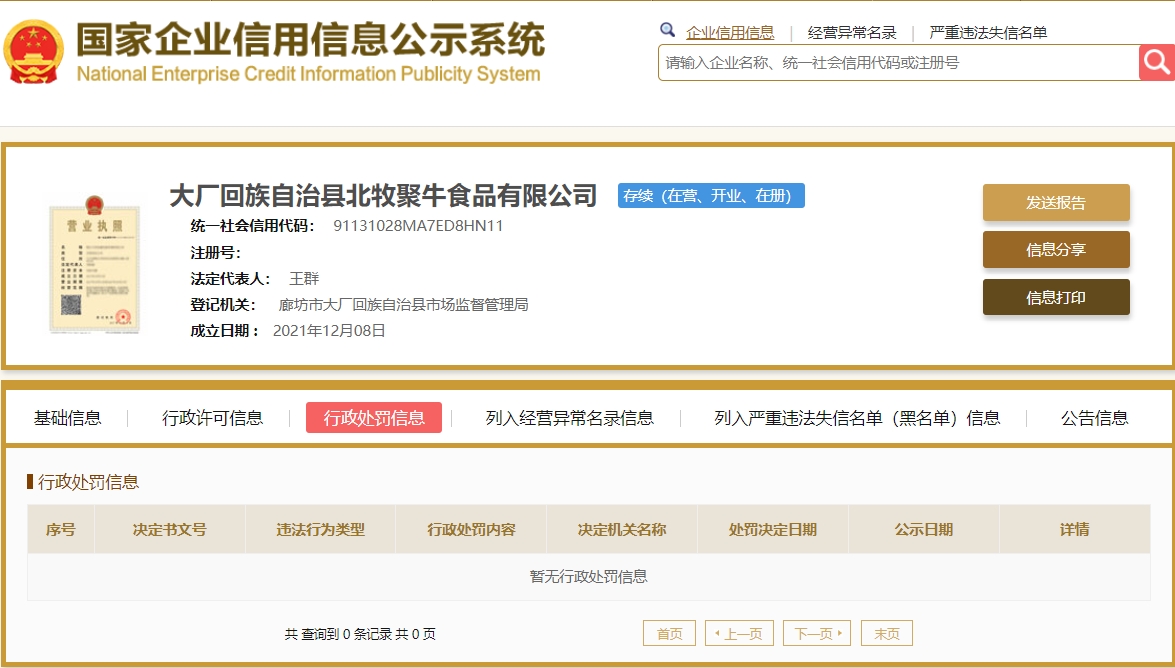Select the 经营异常名录 search category
Image resolution: width=1175 pixels, height=668 pixels.
tap(852, 32)
